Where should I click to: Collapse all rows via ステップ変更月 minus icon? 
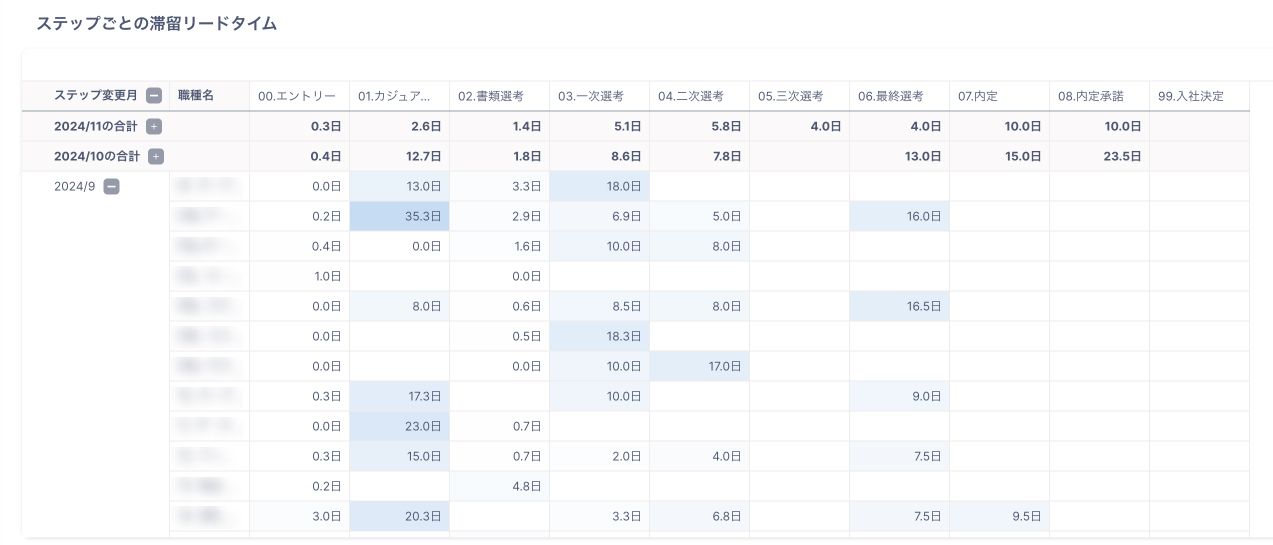[x=154, y=96]
